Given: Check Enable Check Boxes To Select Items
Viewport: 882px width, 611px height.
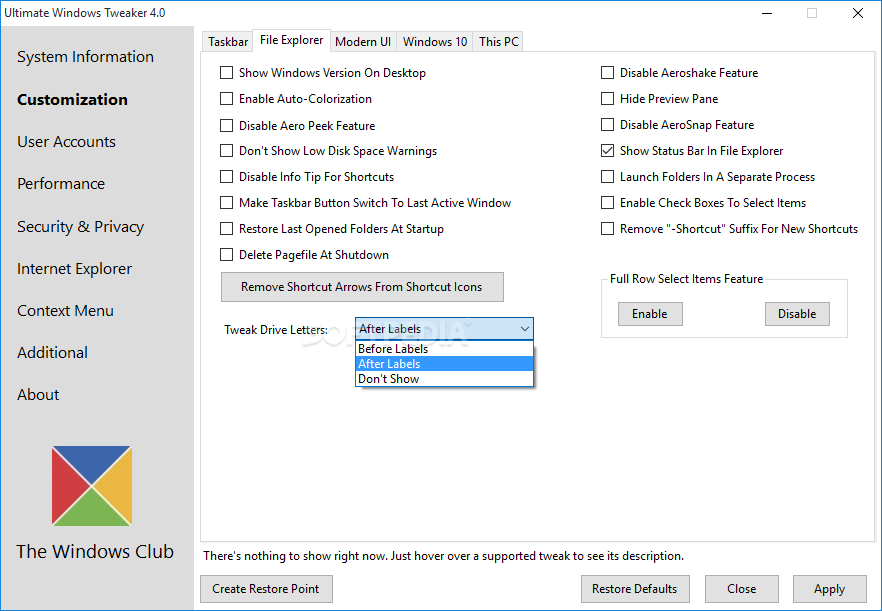Looking at the screenshot, I should click(x=608, y=203).
